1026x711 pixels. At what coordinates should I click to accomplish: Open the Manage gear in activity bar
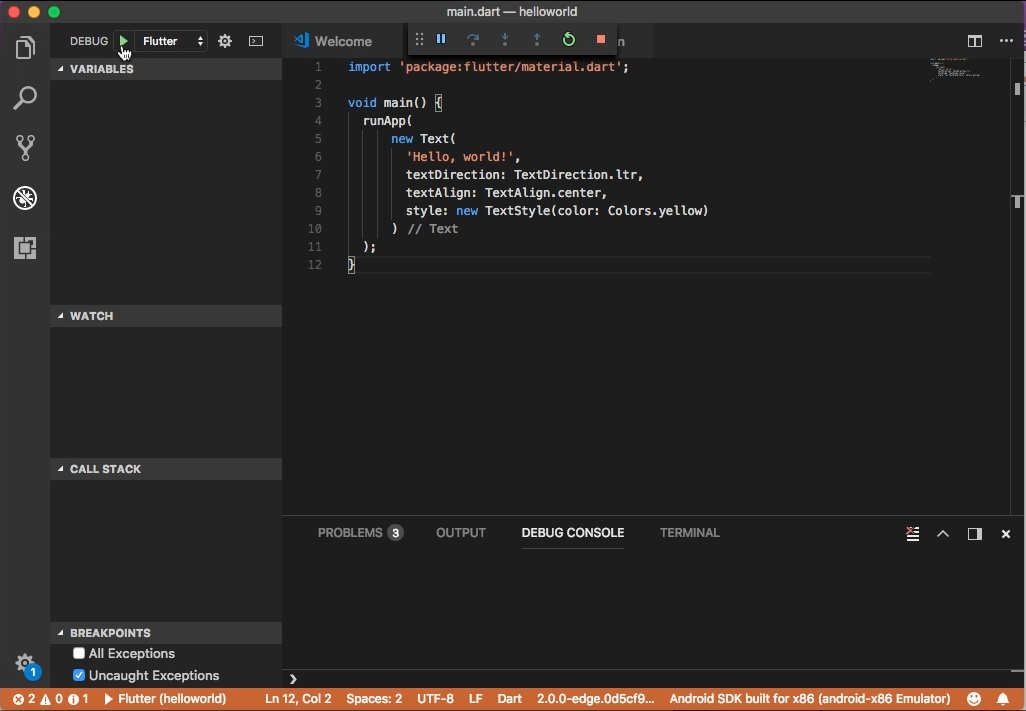[25, 663]
